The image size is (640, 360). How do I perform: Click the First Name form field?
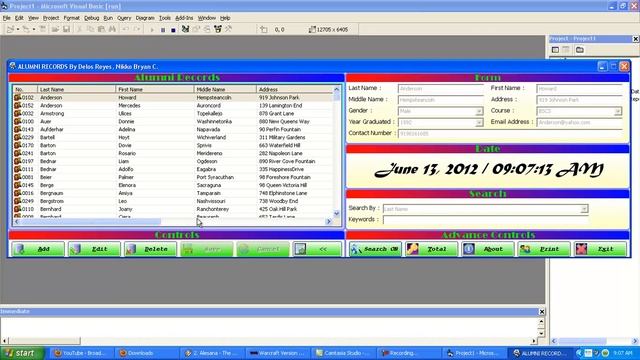point(579,89)
